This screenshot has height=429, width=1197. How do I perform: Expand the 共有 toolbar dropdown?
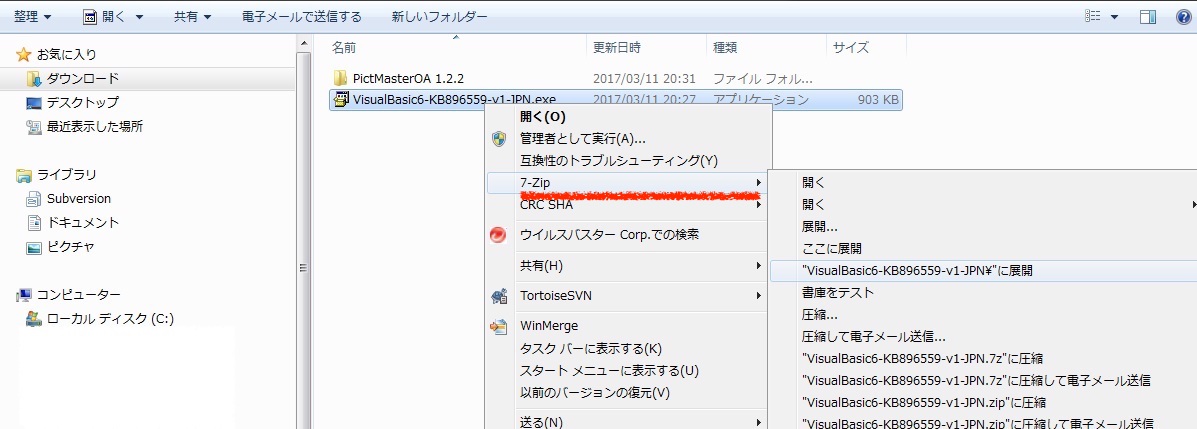pos(192,16)
